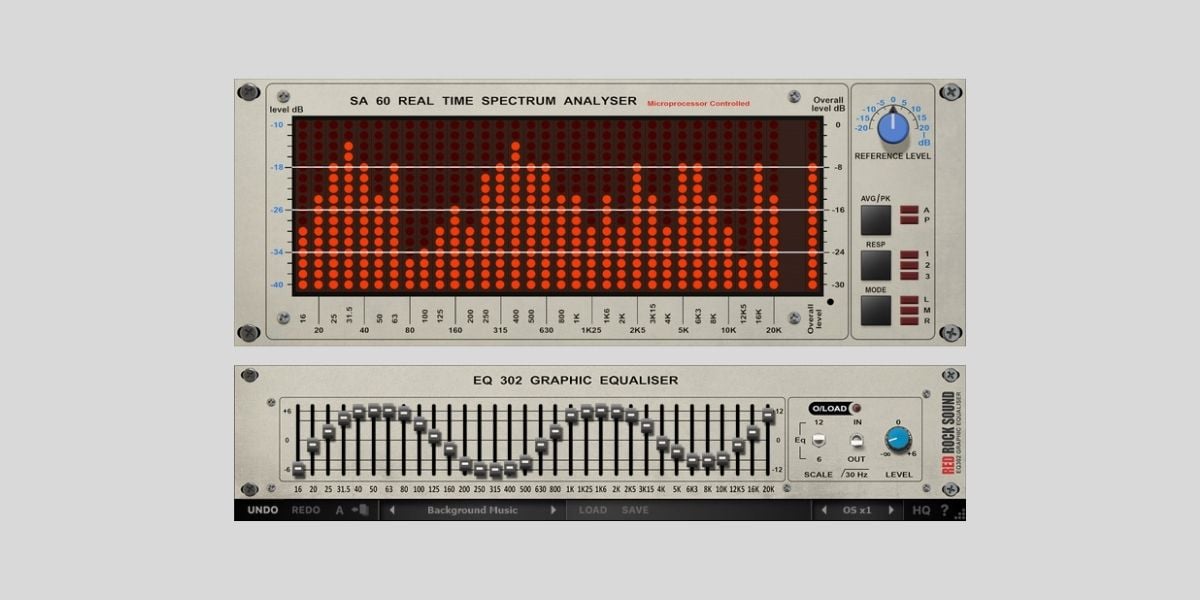The height and width of the screenshot is (600, 1200).
Task: Click the red Microprocessor Controlled text
Action: click(x=698, y=103)
